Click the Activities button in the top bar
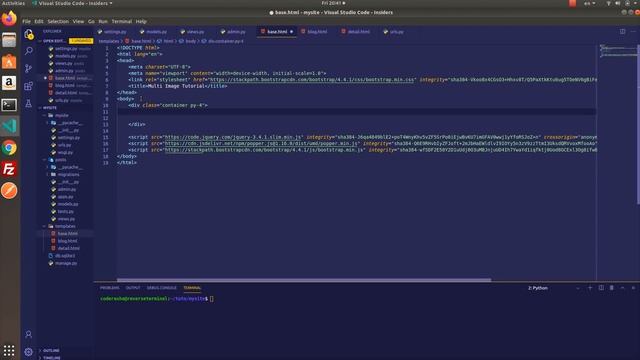The width and height of the screenshot is (640, 360). pos(13,3)
